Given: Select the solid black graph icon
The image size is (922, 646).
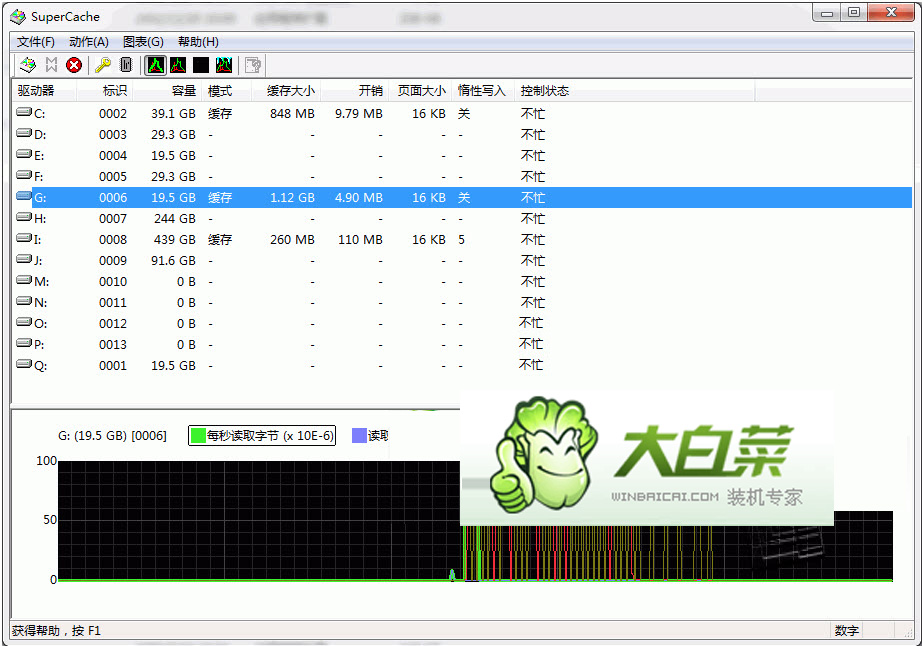Looking at the screenshot, I should coord(201,65).
